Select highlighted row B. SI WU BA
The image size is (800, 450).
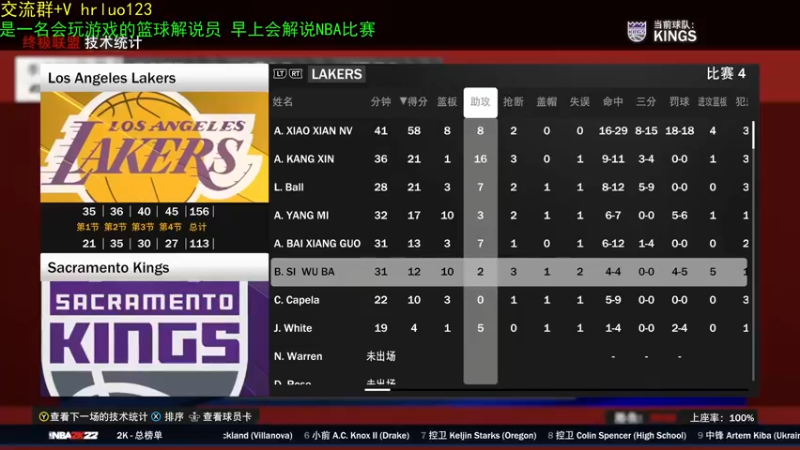[509, 272]
